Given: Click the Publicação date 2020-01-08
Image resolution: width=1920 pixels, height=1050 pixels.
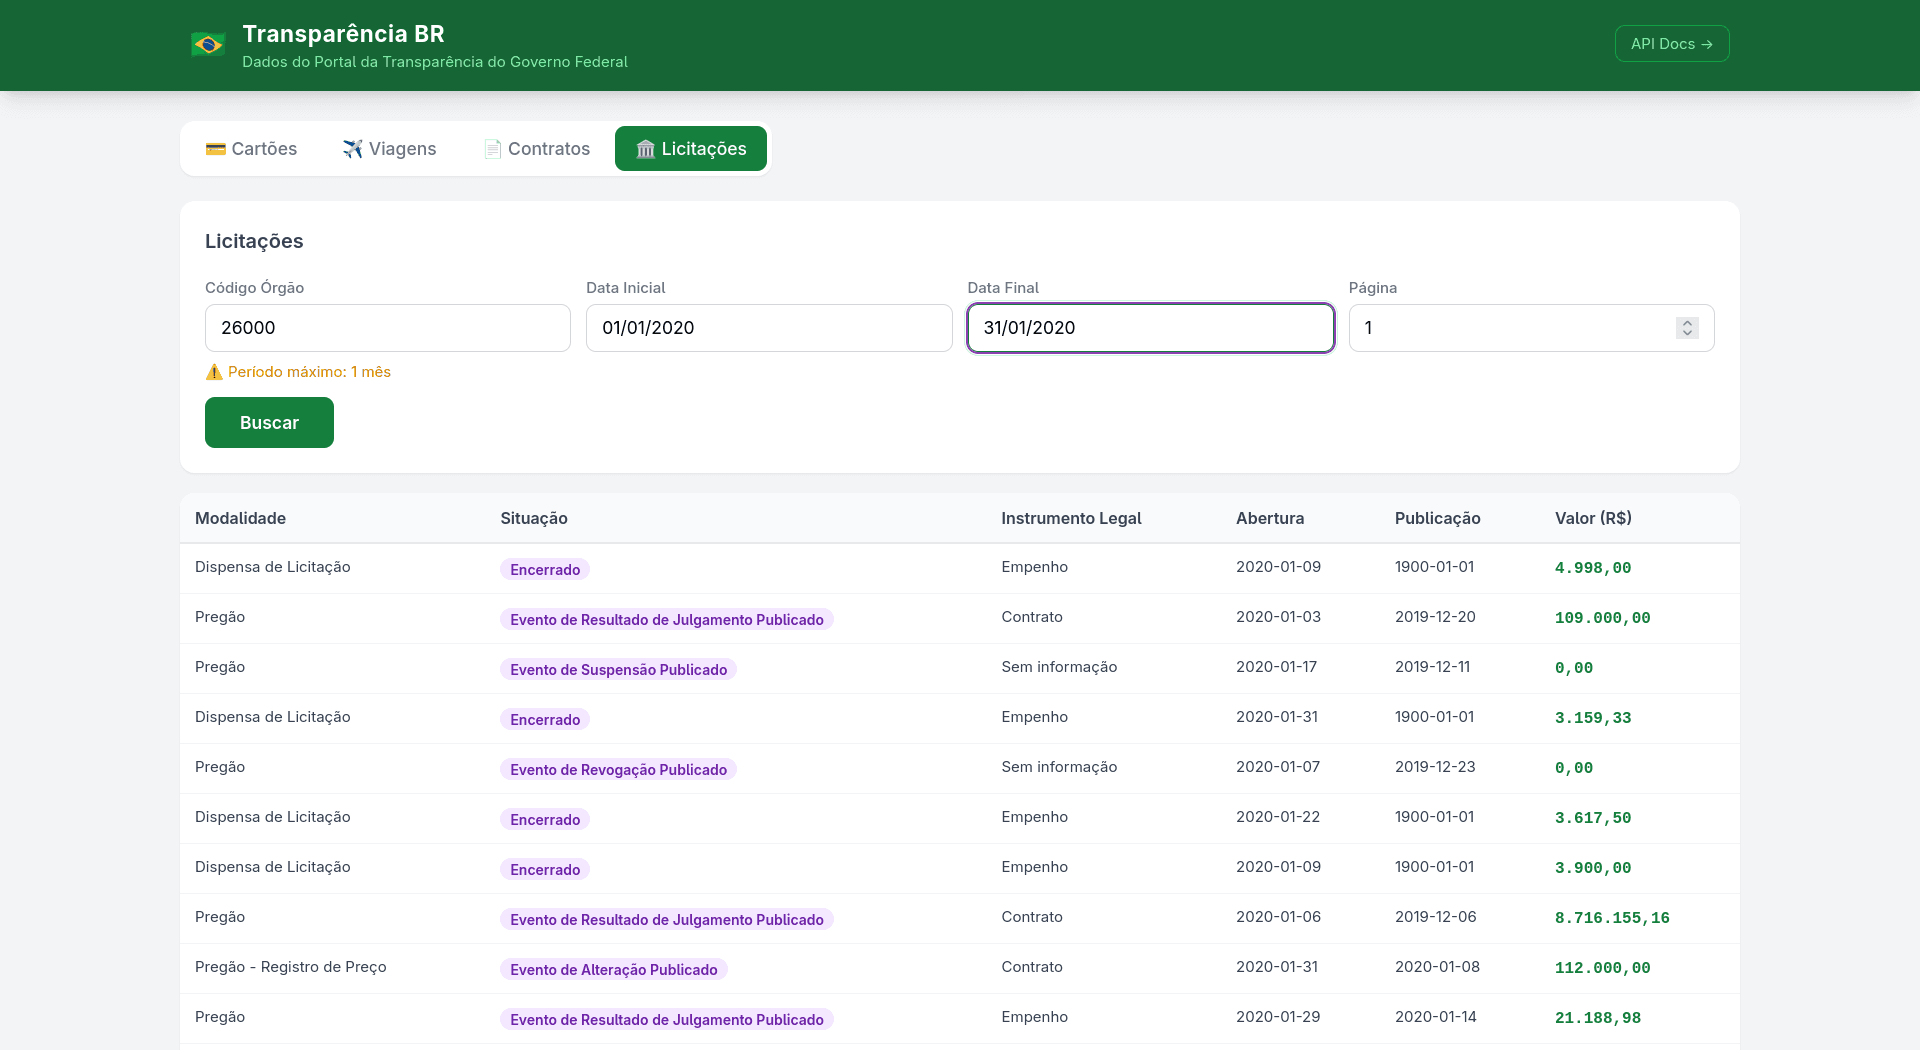Looking at the screenshot, I should tap(1438, 967).
